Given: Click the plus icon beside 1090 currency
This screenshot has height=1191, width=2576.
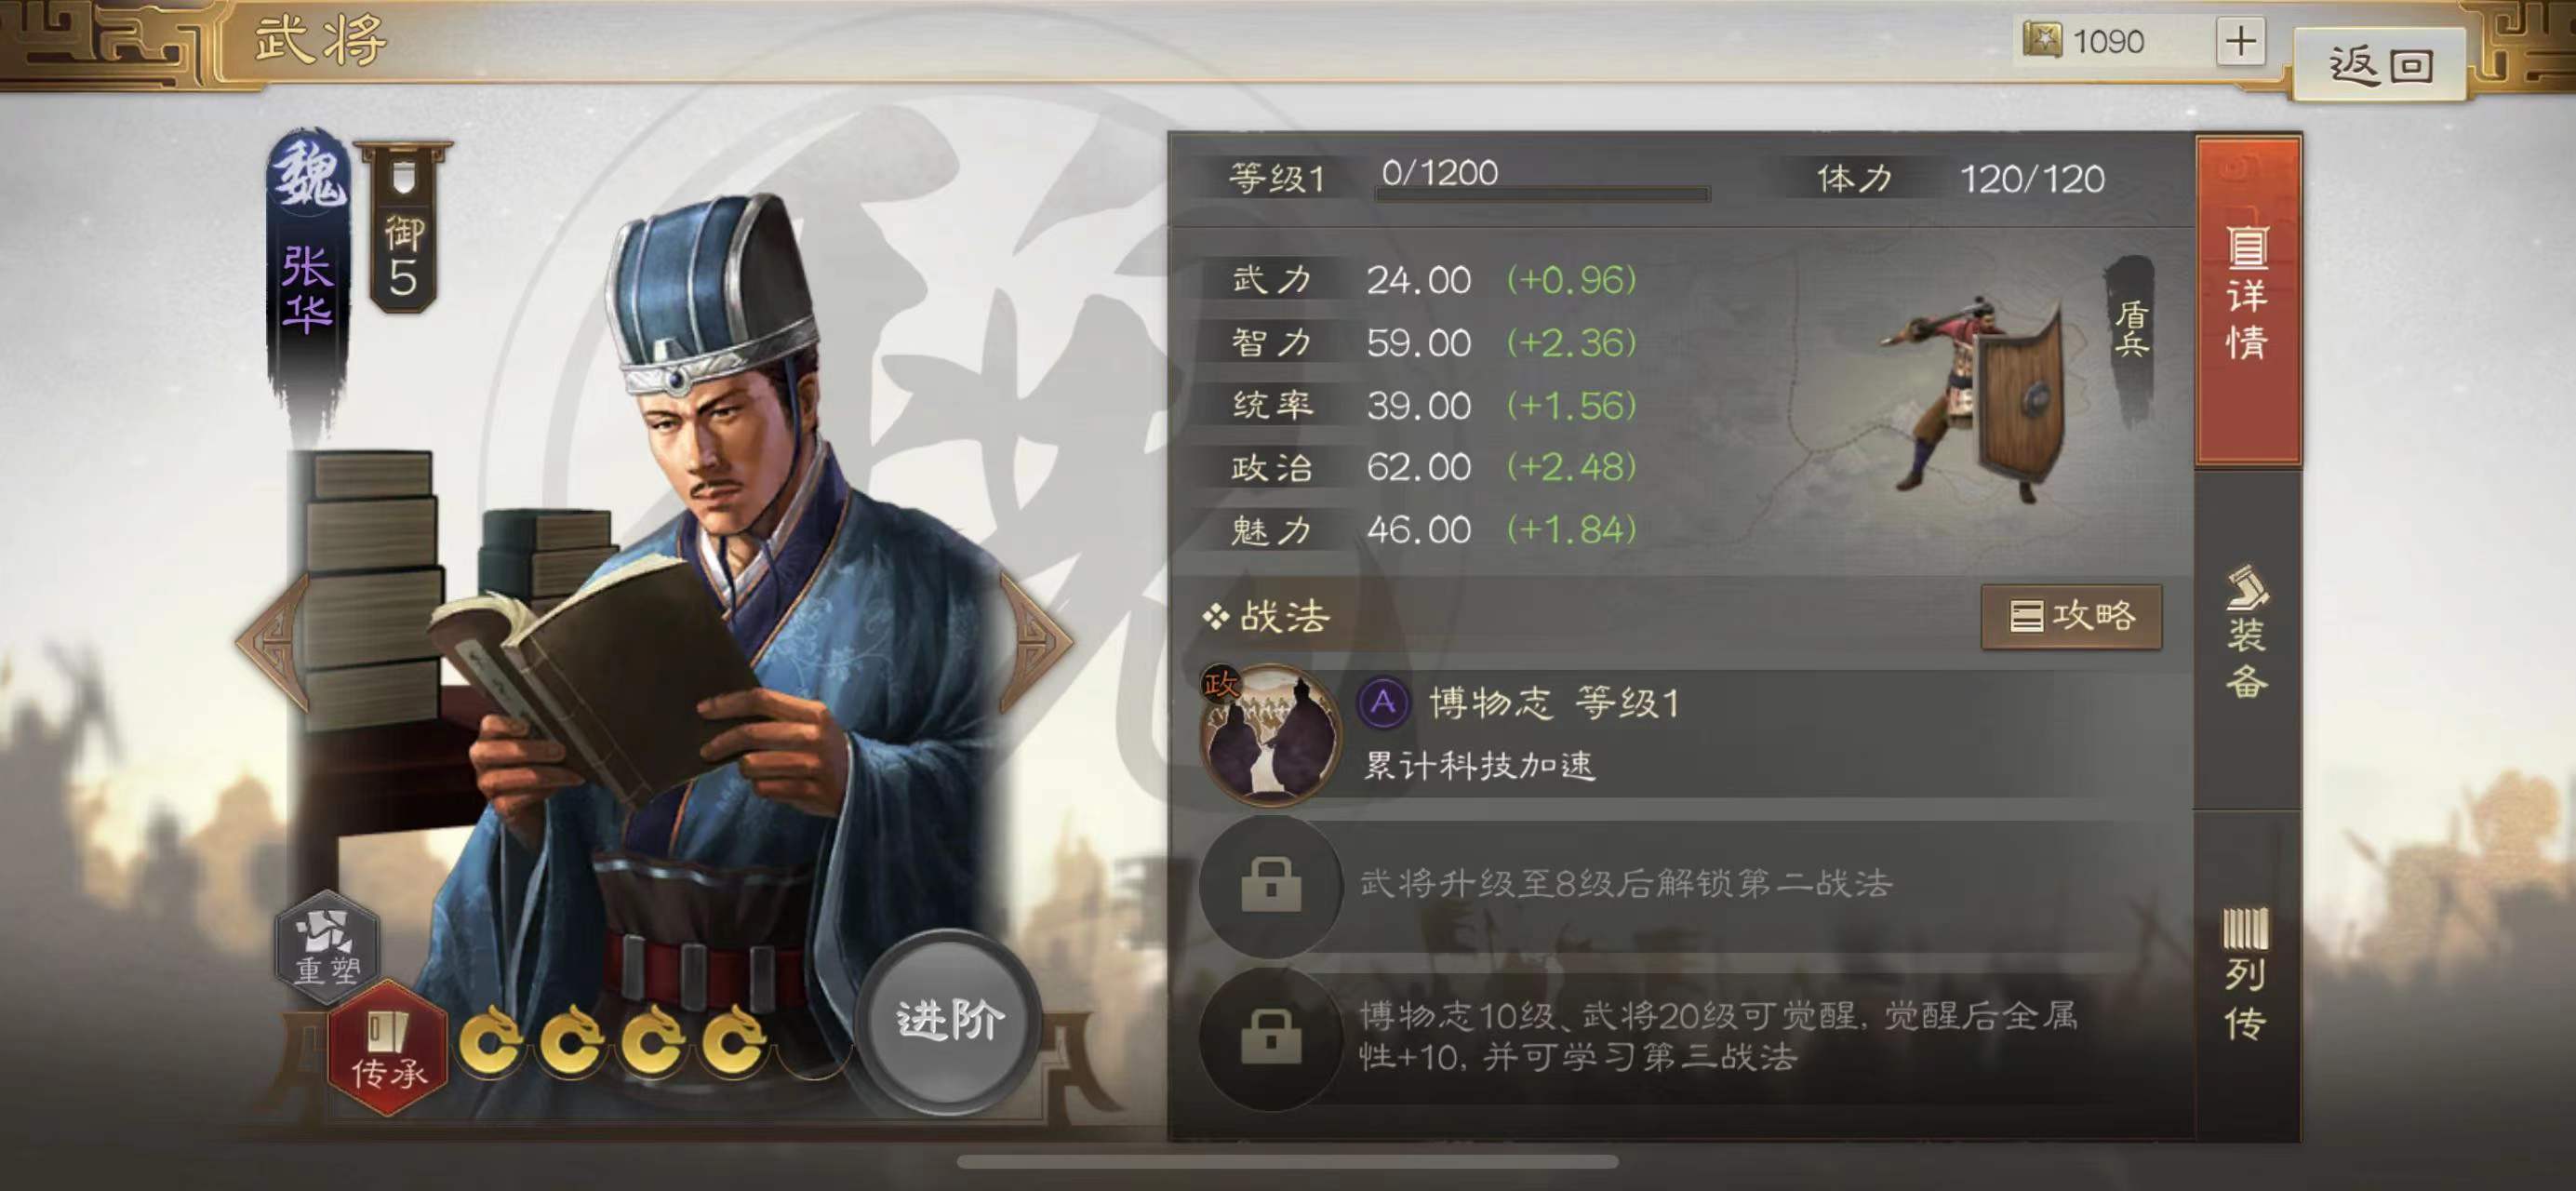Looking at the screenshot, I should tap(2240, 42).
